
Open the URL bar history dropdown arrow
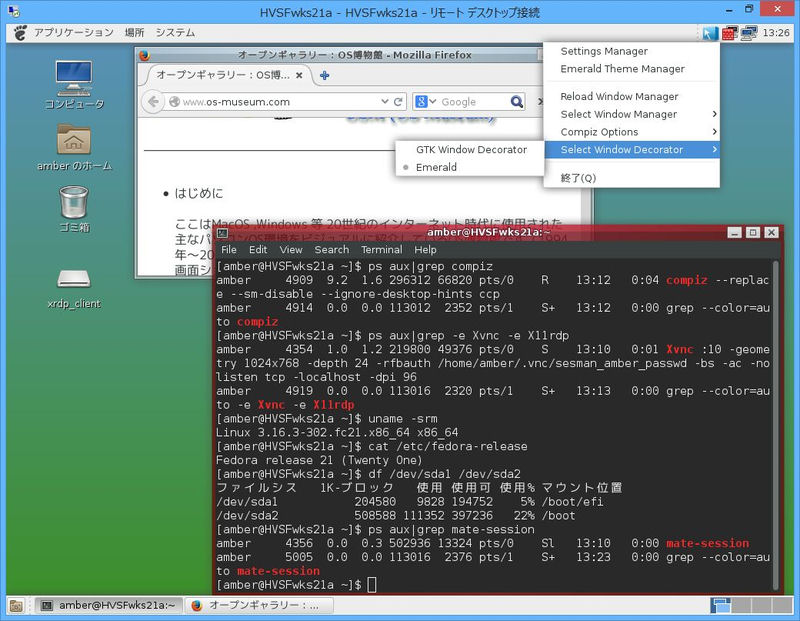coord(385,102)
